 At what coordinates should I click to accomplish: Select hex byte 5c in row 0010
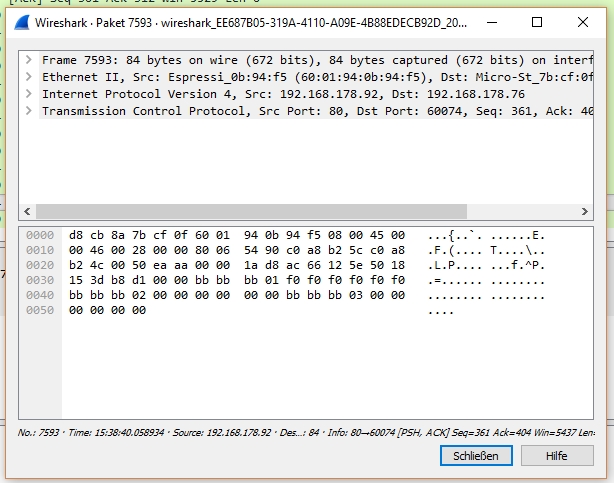coord(356,250)
